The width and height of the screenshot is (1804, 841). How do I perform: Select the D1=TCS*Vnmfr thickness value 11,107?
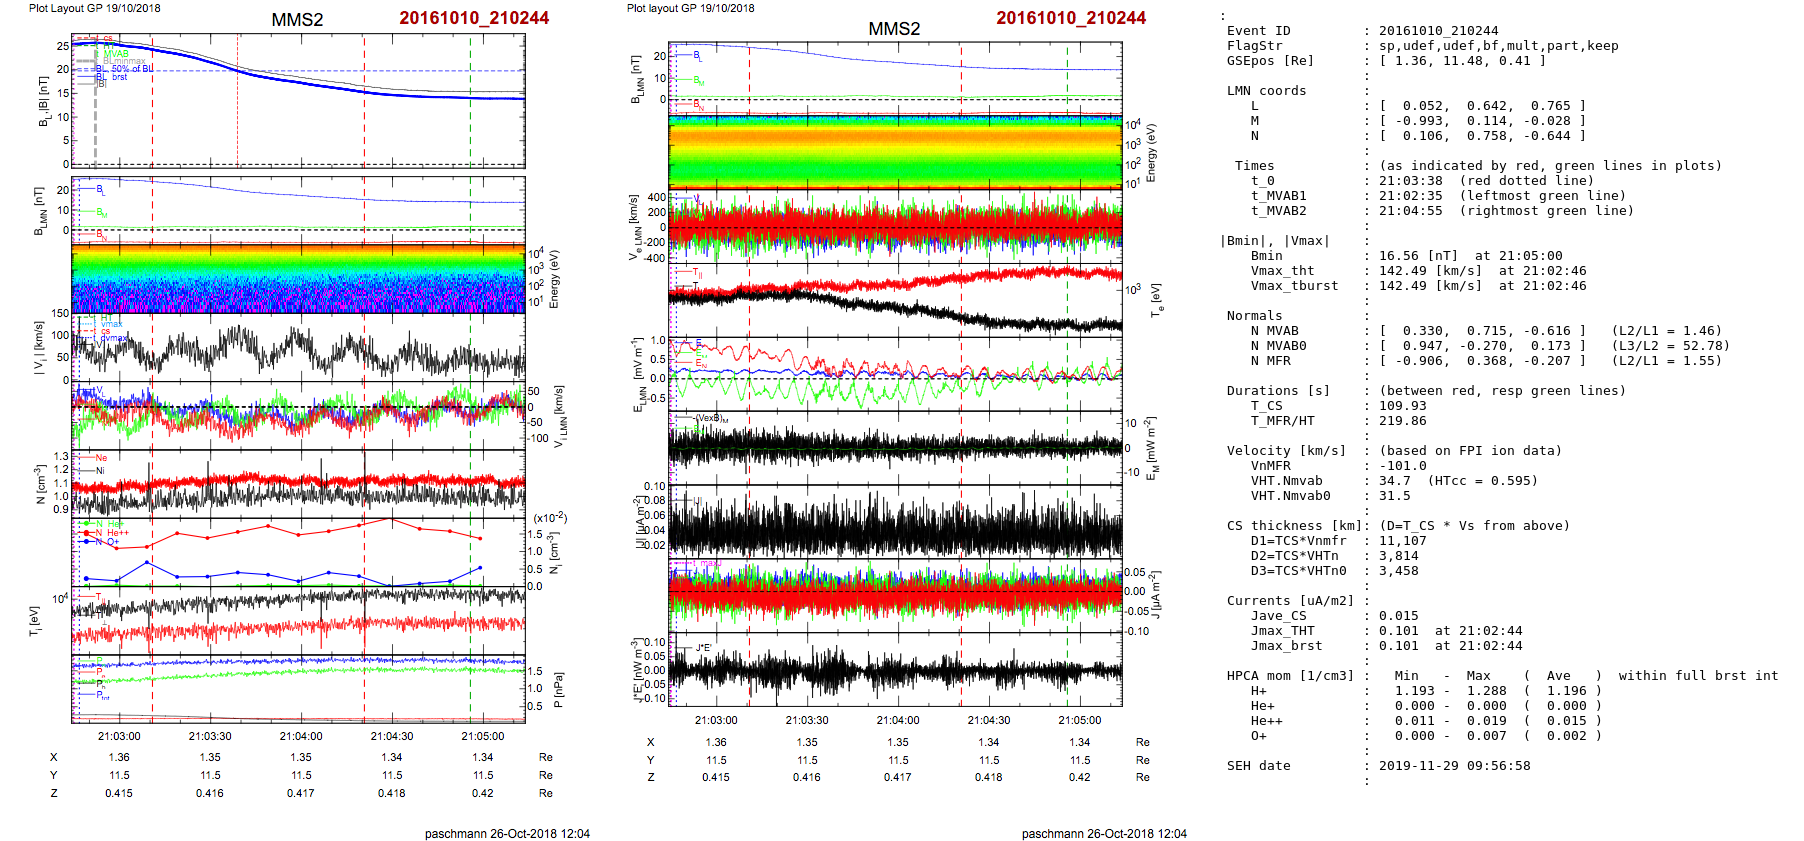1402,541
